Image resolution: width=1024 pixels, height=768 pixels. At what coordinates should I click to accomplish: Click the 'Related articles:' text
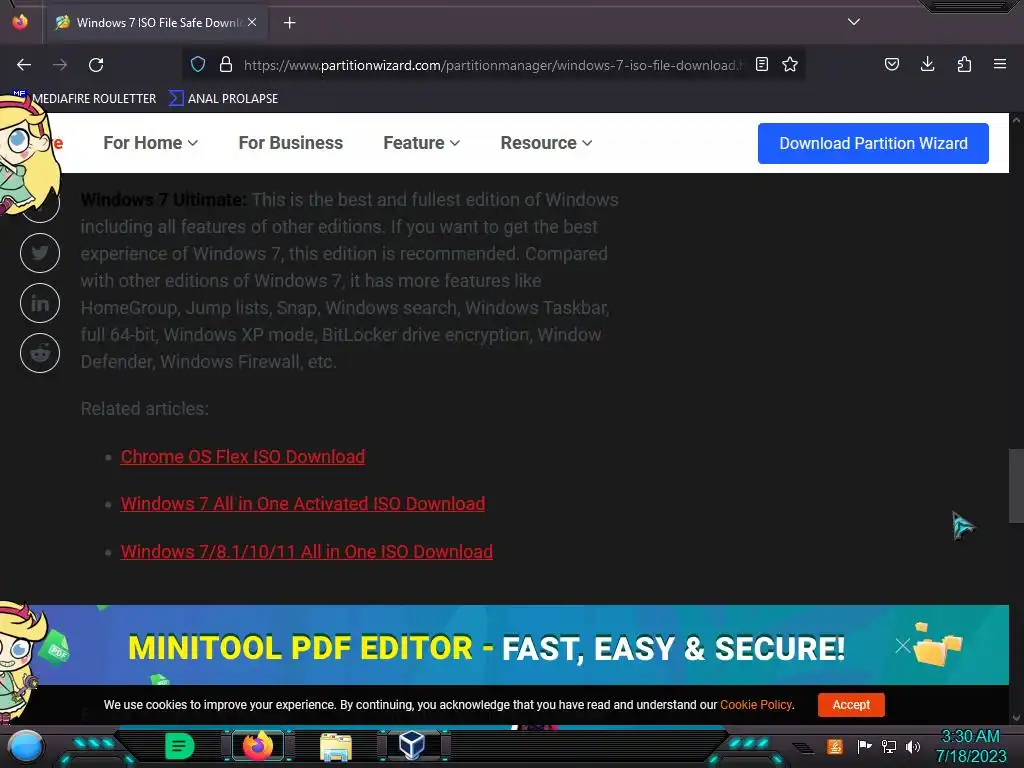145,409
